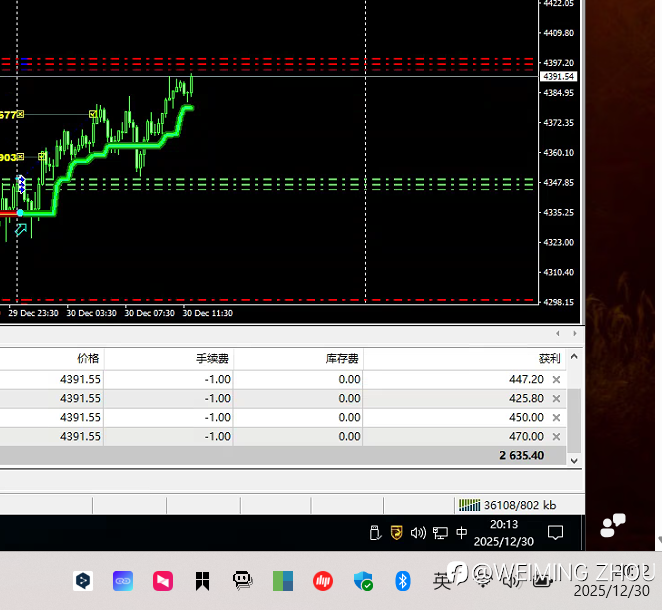Click the current price label 4391.54
The height and width of the screenshot is (610, 662).
pos(558,77)
